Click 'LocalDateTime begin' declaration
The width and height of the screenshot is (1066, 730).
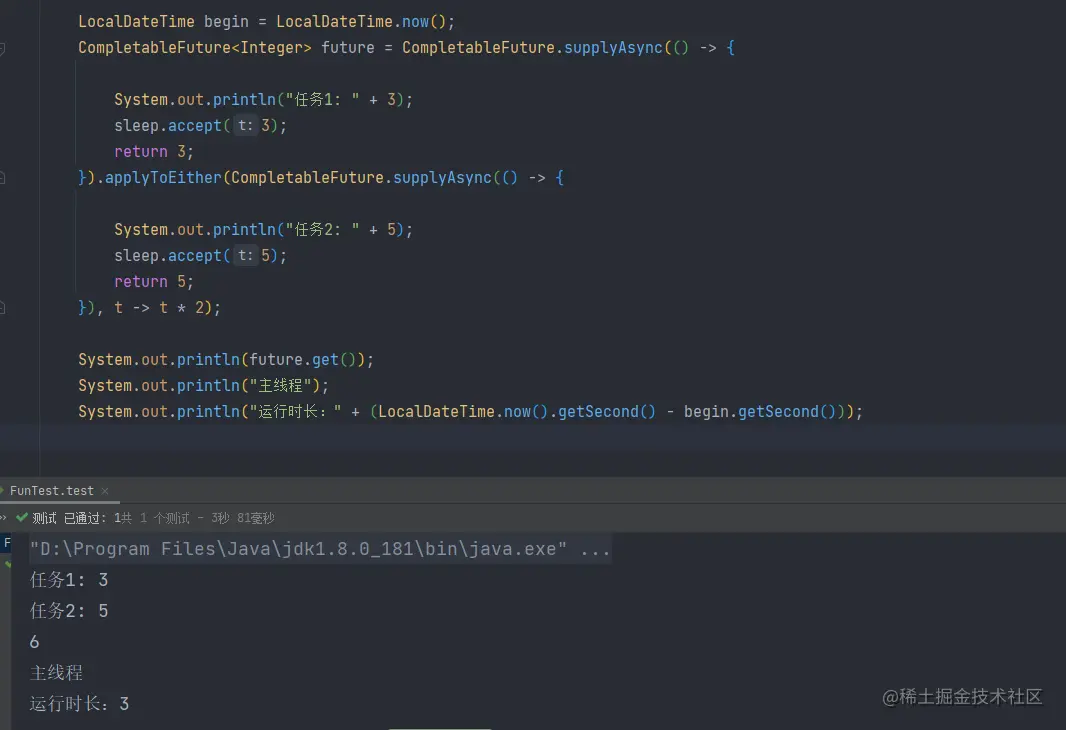[x=163, y=22]
